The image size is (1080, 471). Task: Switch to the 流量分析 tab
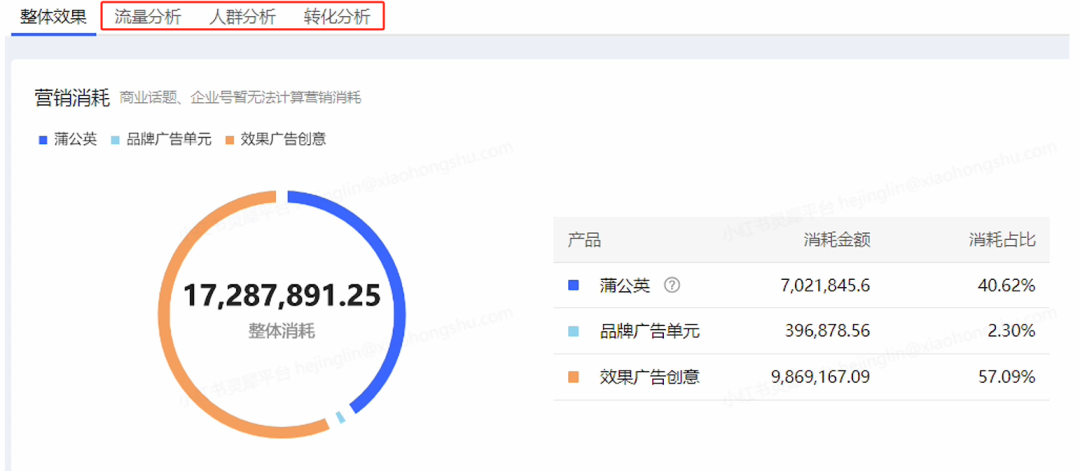[x=148, y=17]
